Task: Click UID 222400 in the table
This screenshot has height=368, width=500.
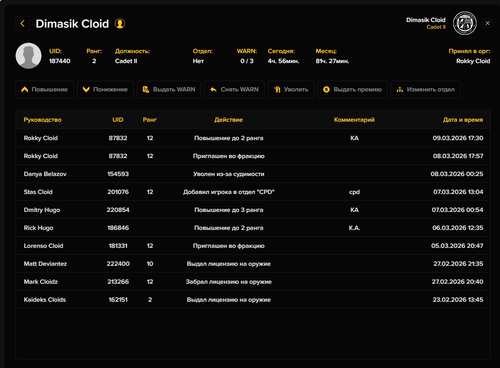Action: [x=118, y=264]
